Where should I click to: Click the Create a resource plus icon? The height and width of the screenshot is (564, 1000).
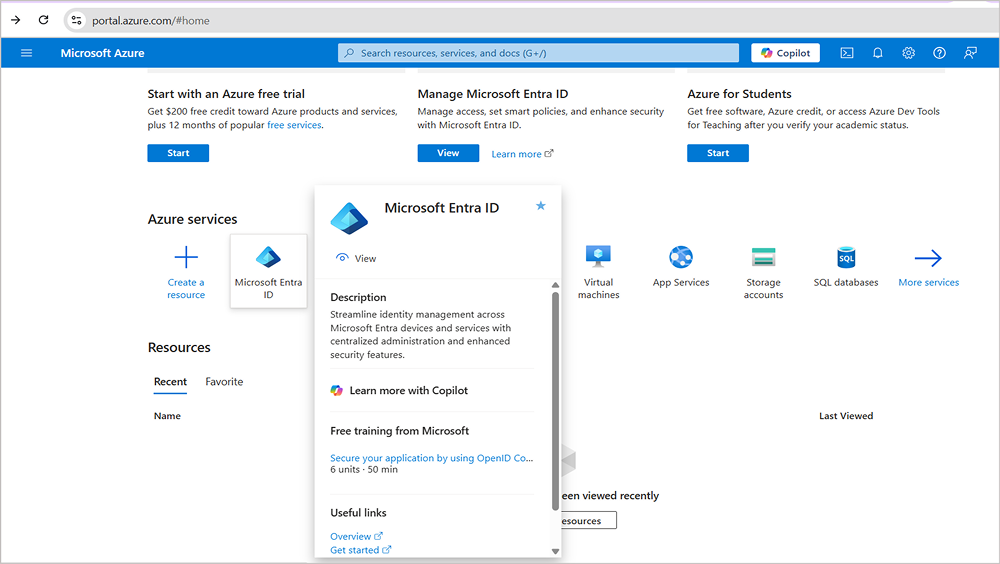[186, 257]
